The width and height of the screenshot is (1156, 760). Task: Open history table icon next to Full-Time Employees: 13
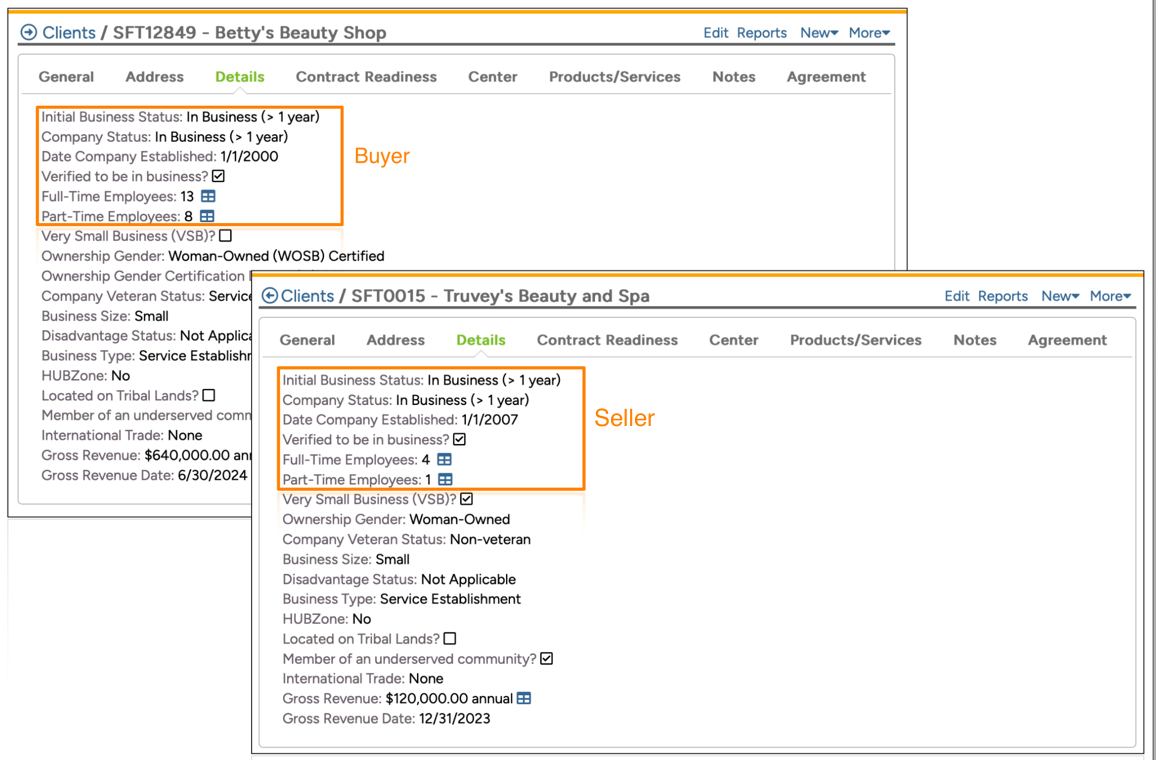pyautogui.click(x=208, y=196)
